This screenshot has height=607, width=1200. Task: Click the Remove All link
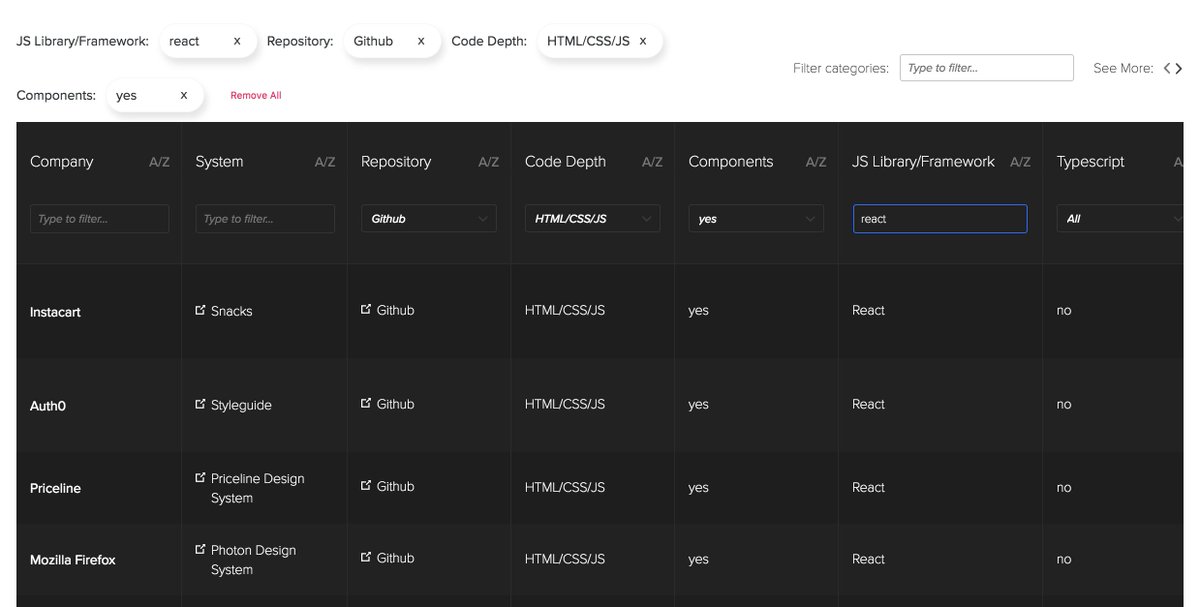[256, 96]
